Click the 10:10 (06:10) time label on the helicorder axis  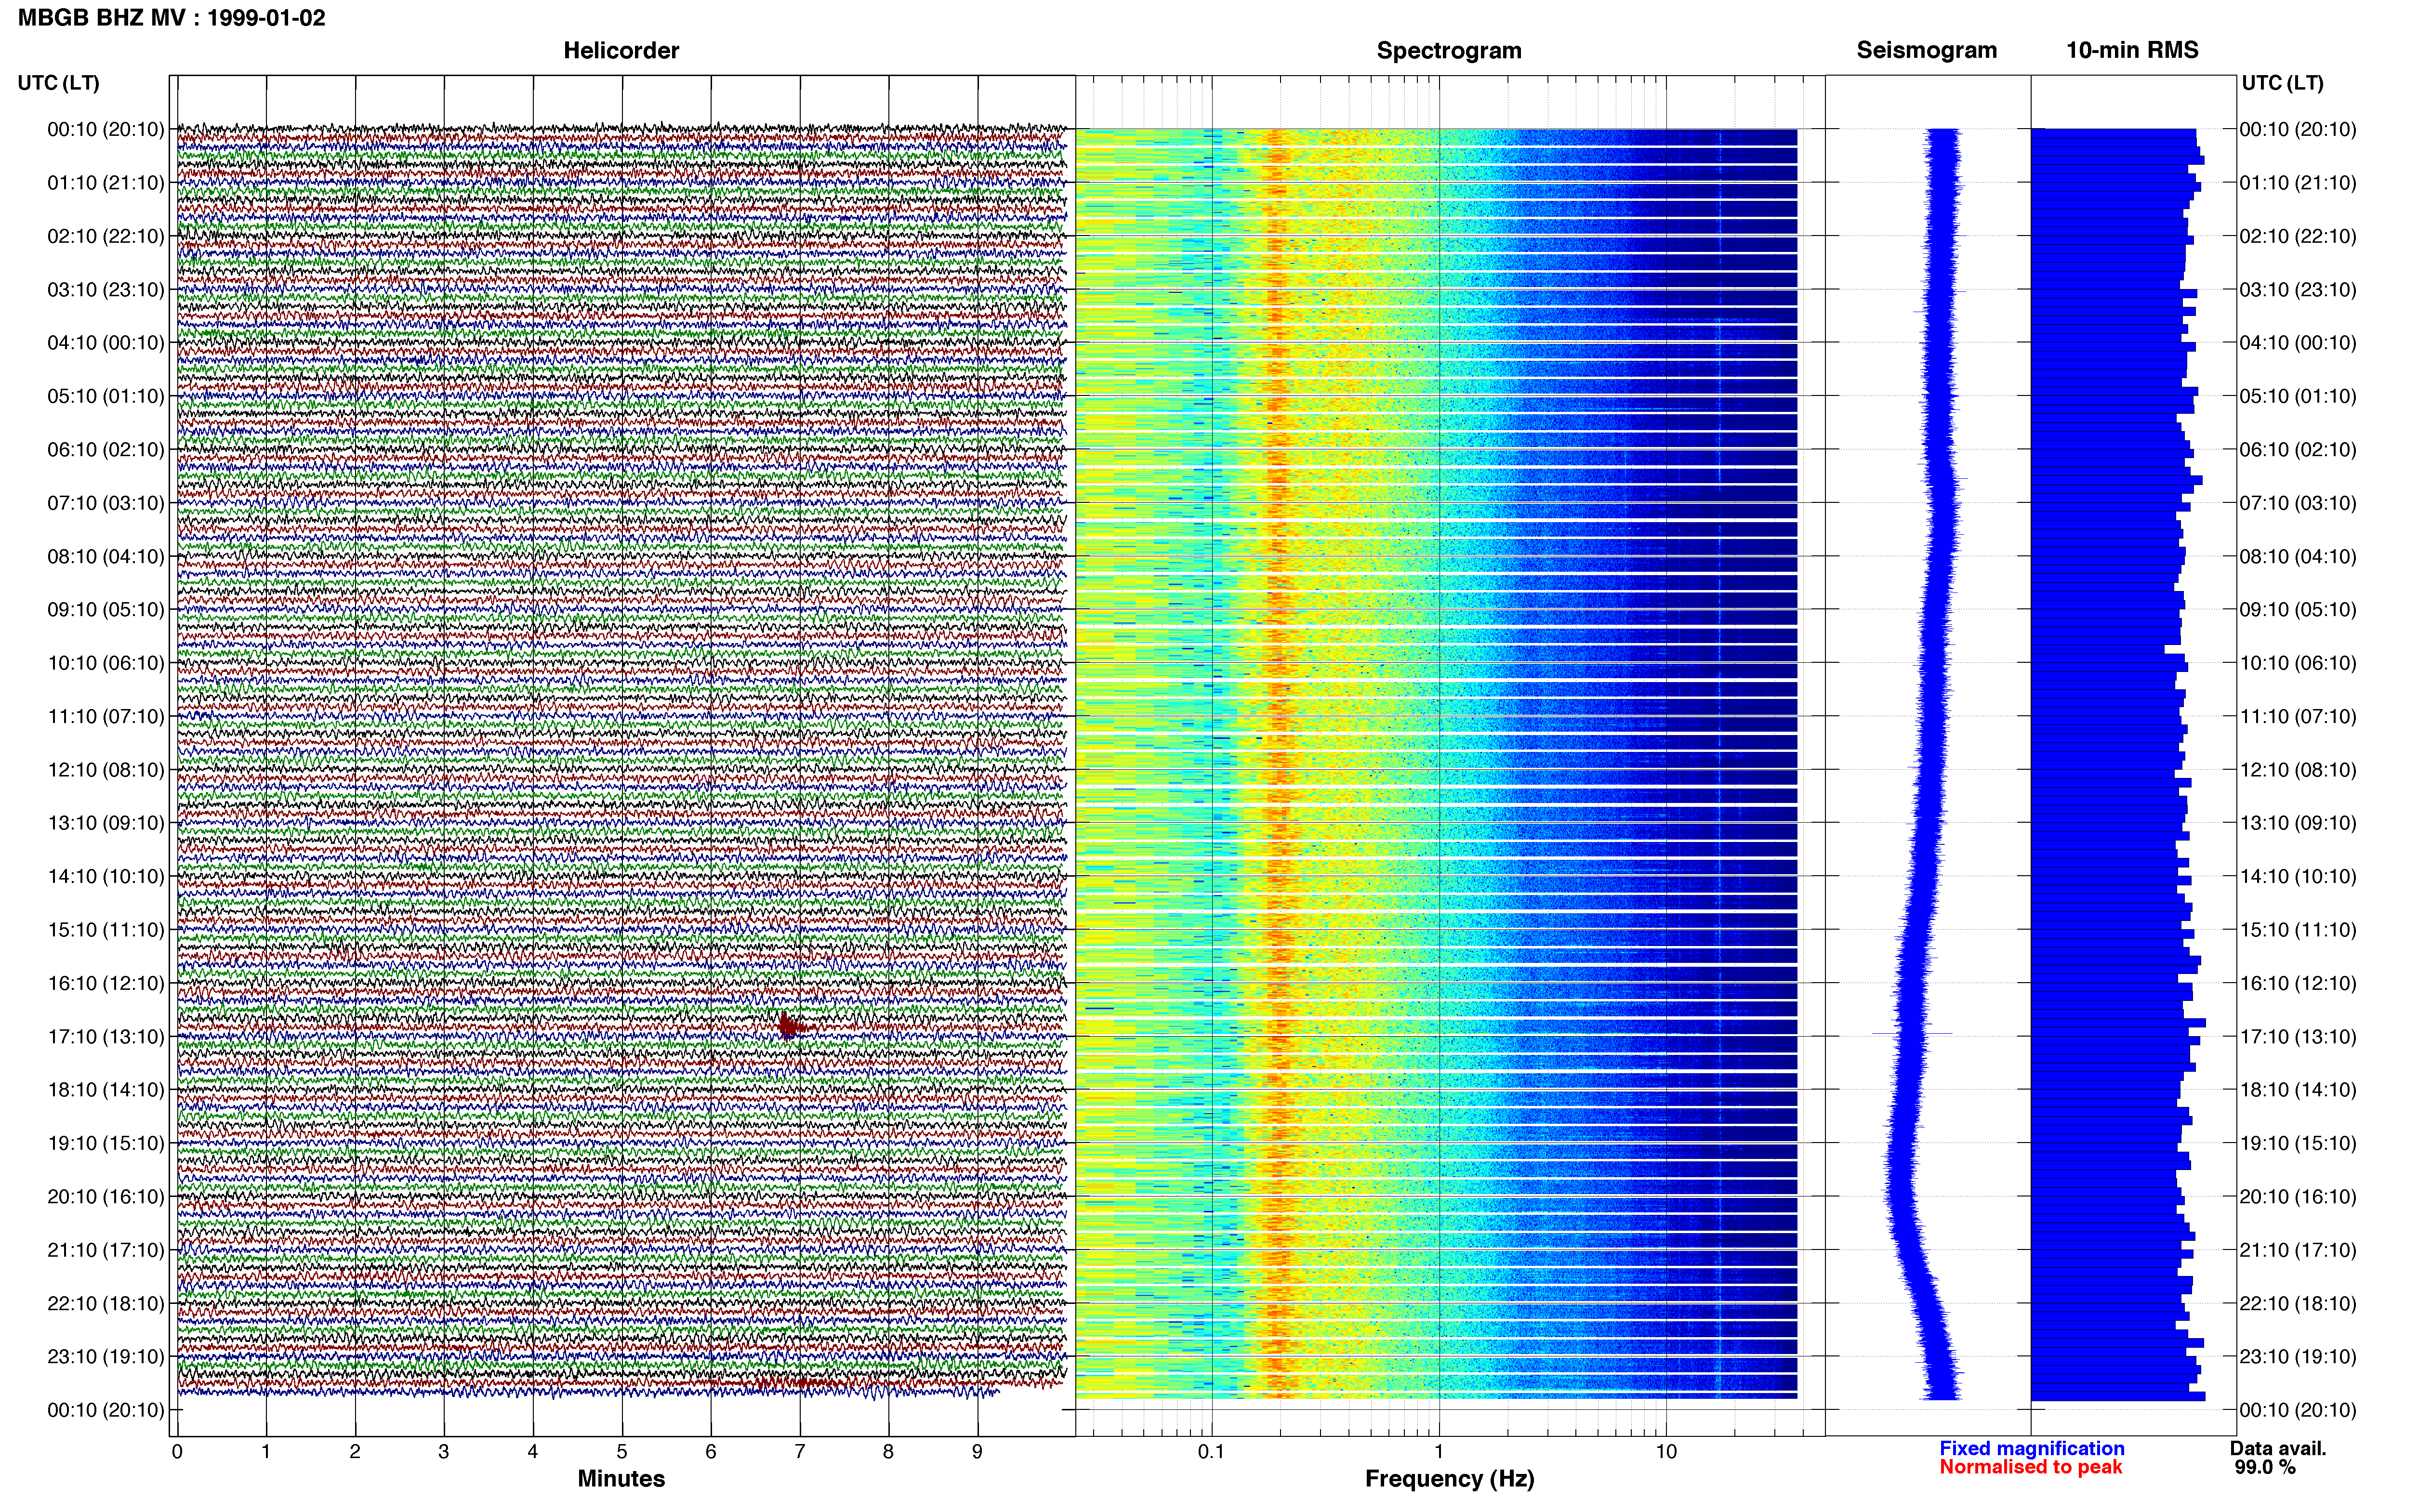[106, 663]
